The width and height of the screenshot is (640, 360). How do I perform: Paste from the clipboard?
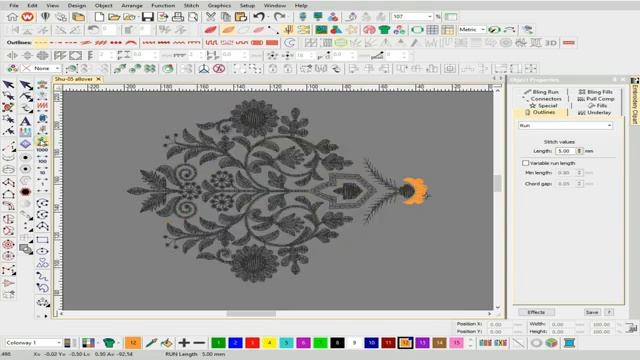tap(241, 17)
